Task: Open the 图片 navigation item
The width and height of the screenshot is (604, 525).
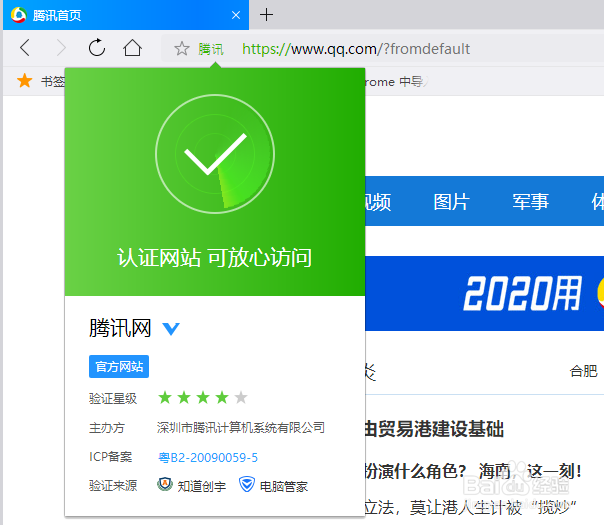Action: click(x=451, y=202)
